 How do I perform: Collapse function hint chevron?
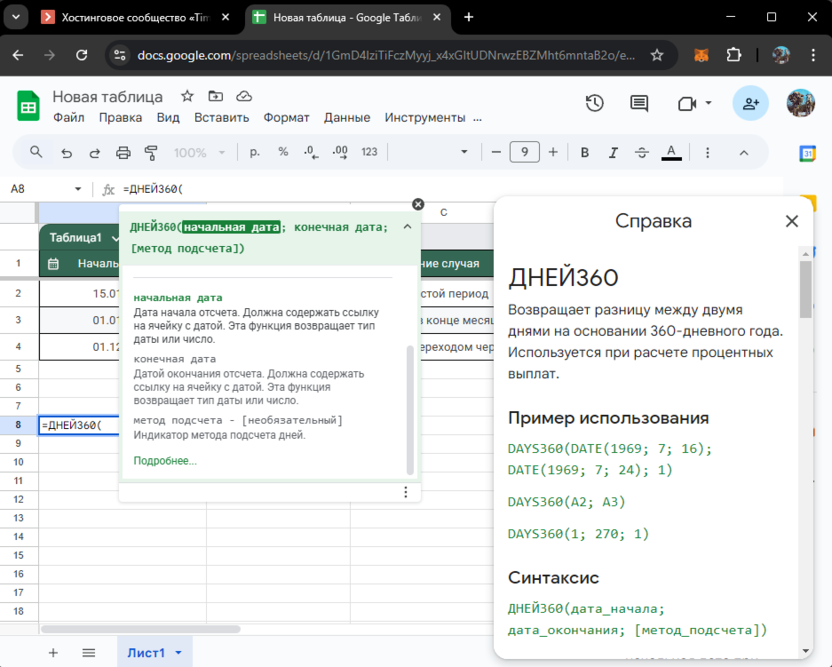click(x=407, y=227)
